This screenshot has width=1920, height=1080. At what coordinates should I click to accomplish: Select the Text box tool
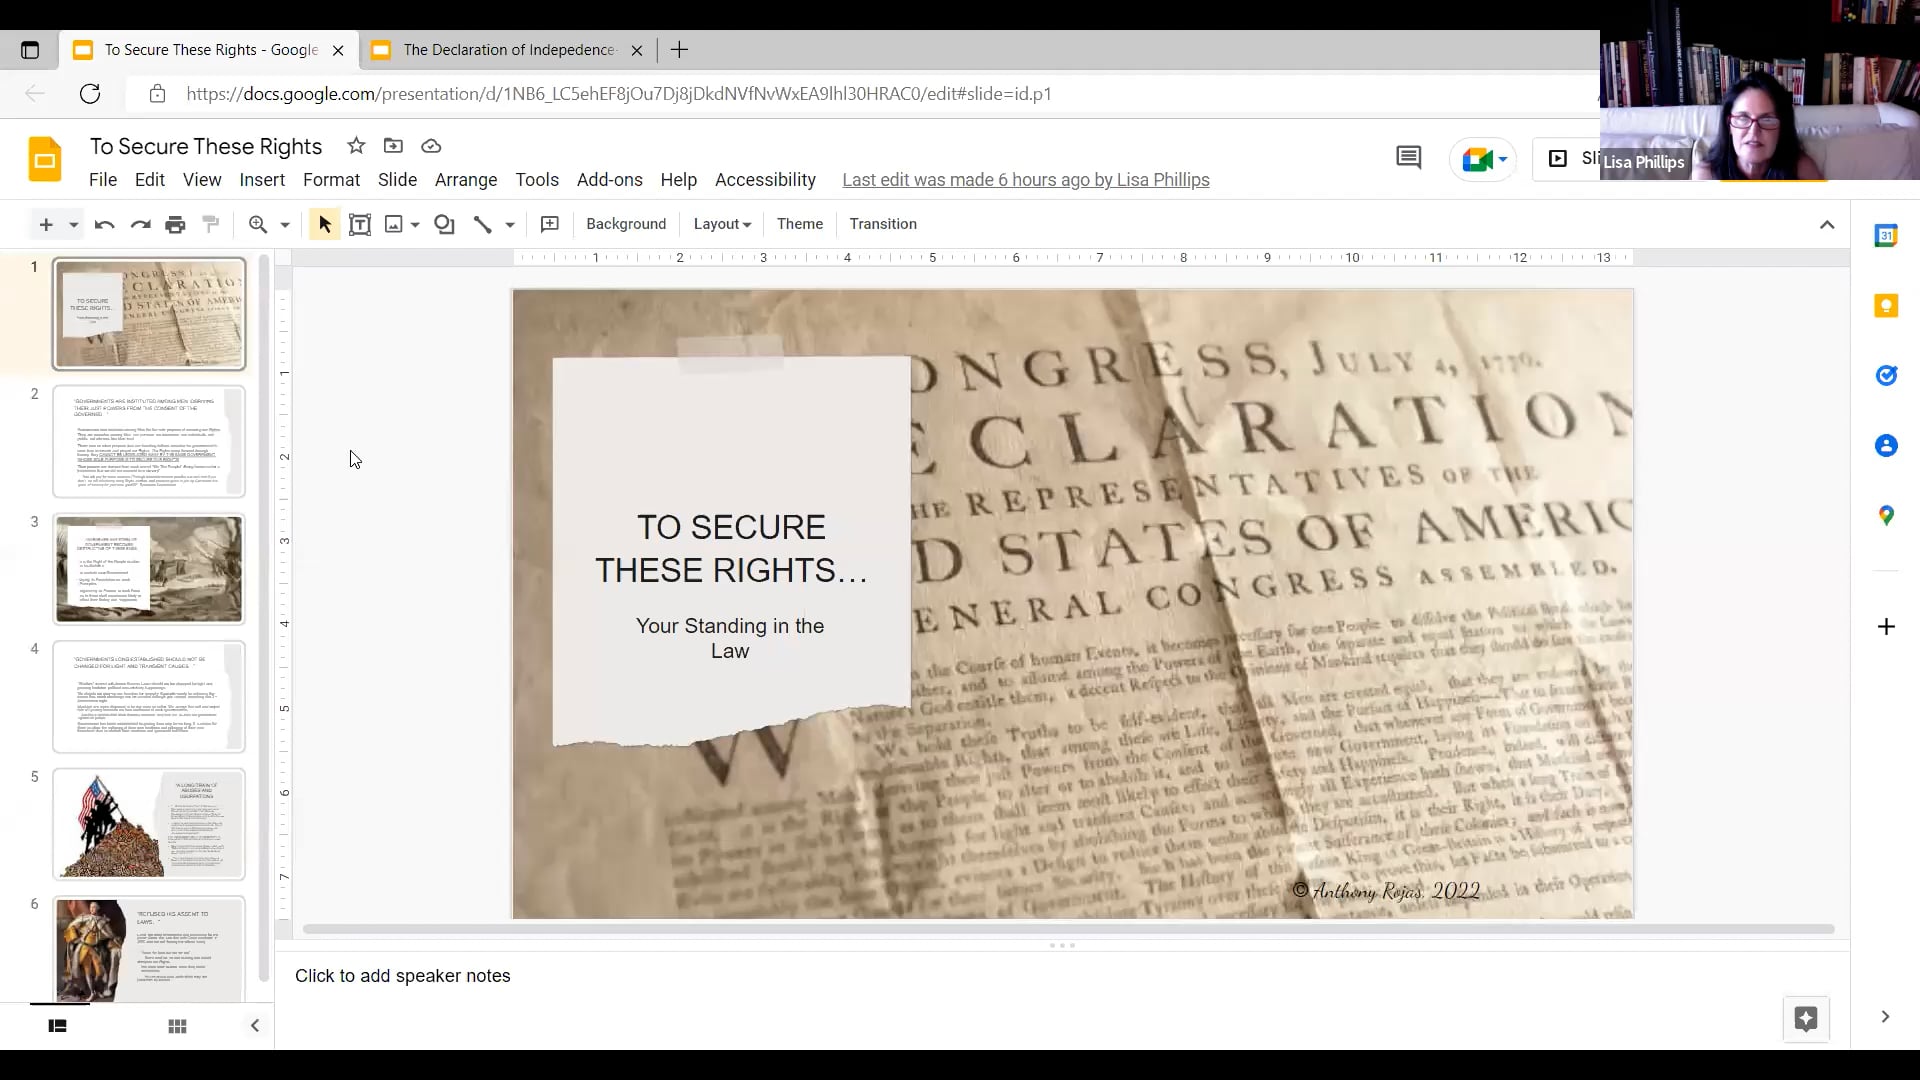coord(360,224)
